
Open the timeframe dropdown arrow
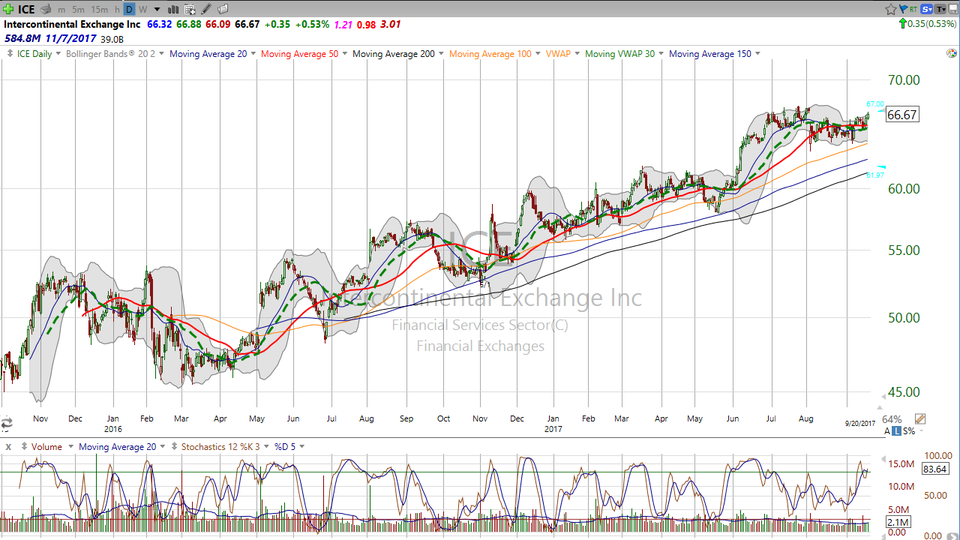pyautogui.click(x=157, y=10)
